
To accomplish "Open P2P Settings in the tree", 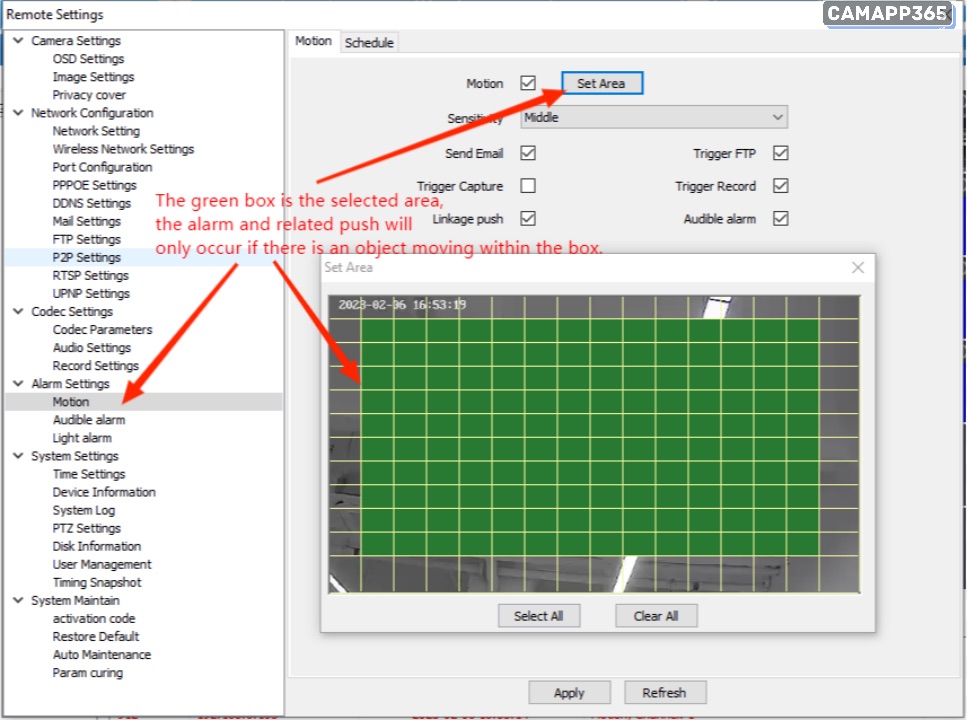I will (x=86, y=257).
